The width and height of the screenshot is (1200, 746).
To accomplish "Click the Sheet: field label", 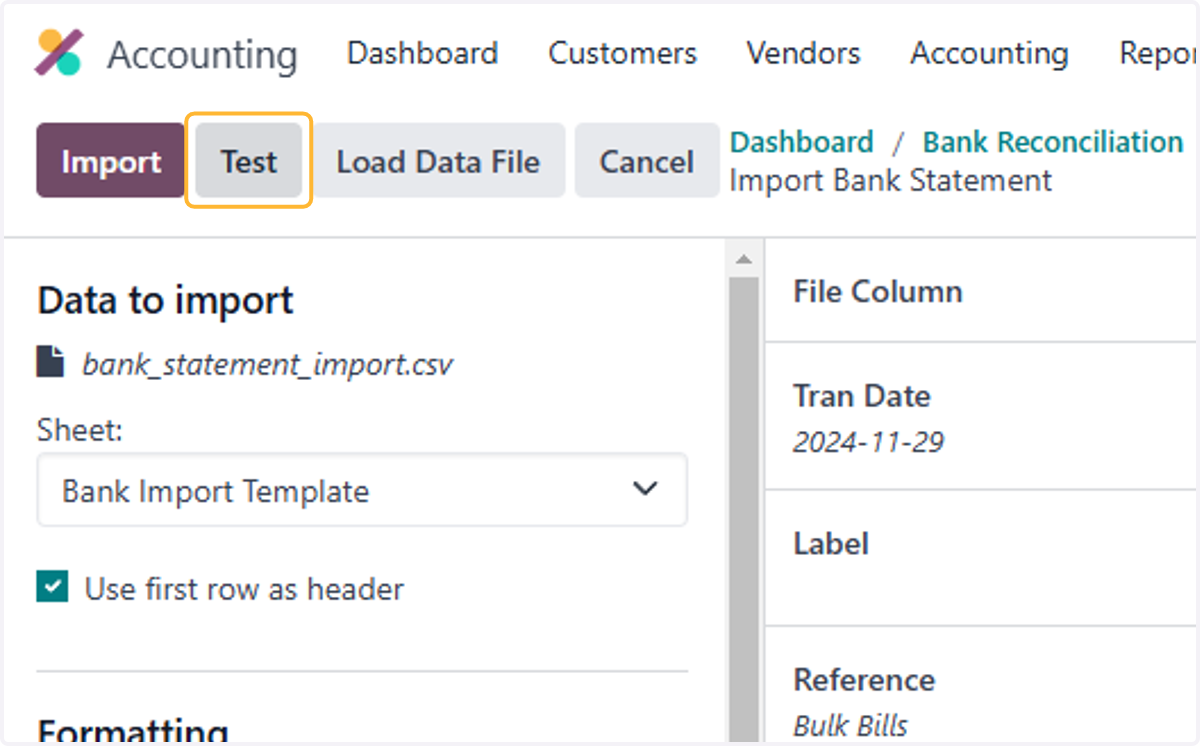I will (79, 430).
